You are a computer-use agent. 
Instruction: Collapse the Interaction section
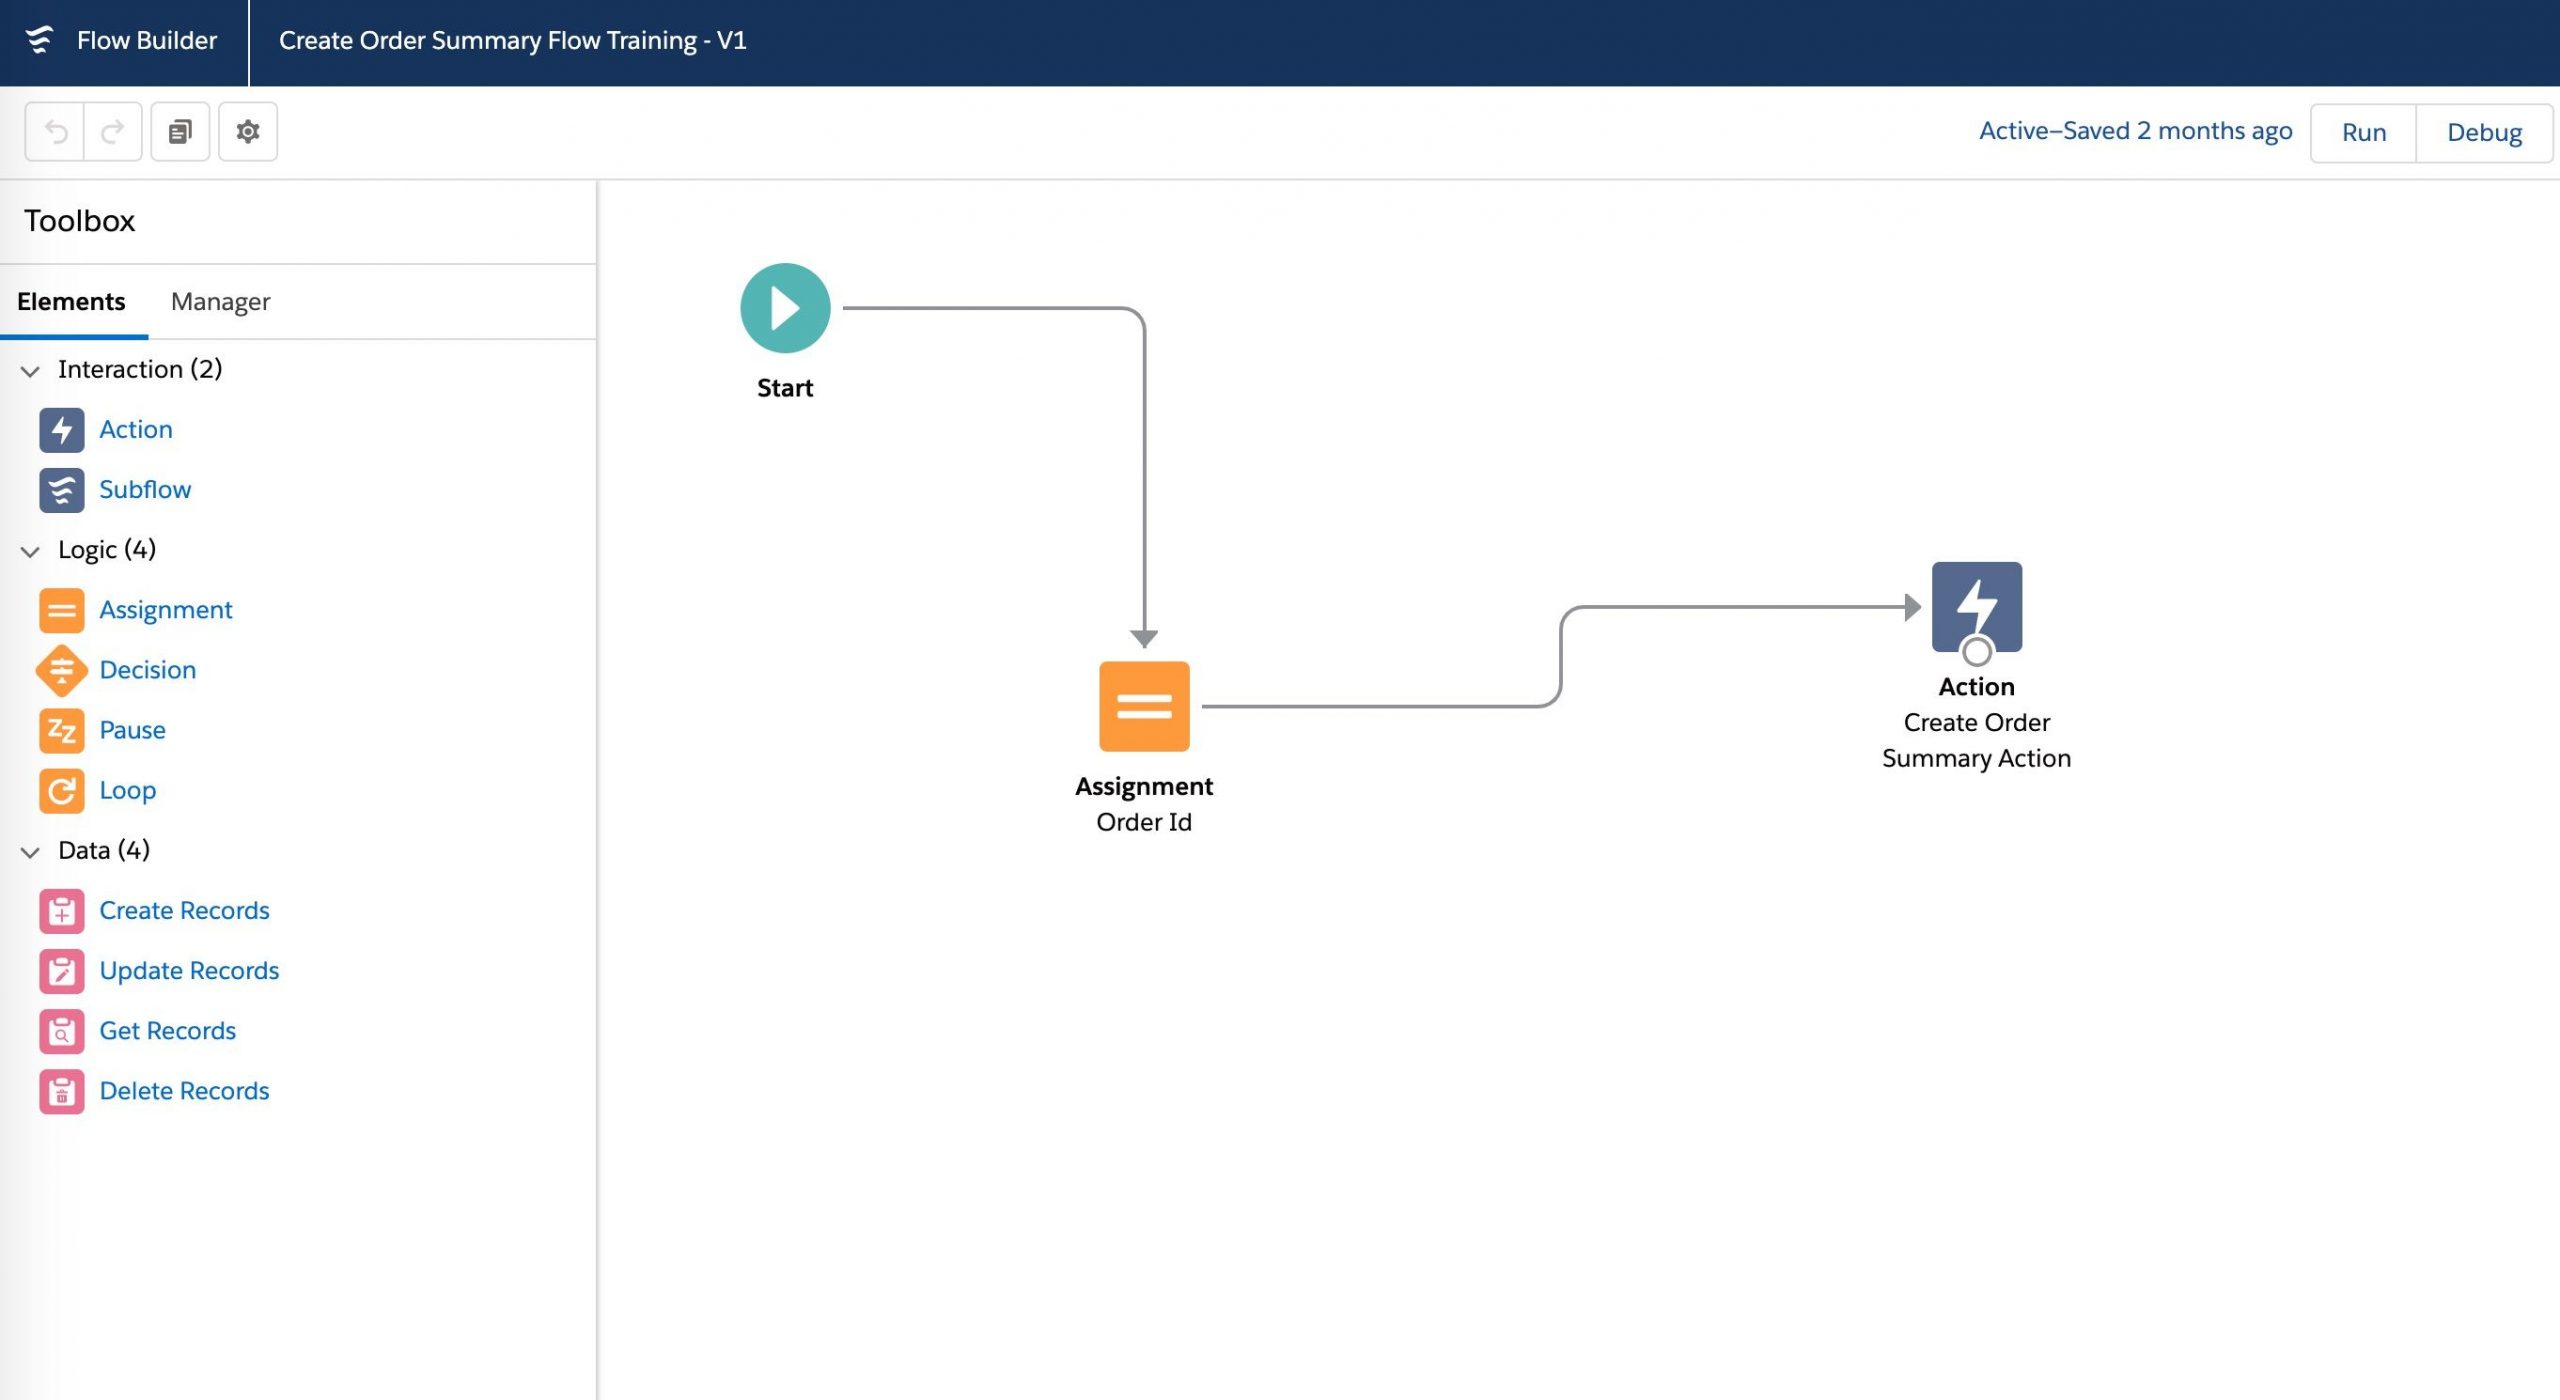33,369
